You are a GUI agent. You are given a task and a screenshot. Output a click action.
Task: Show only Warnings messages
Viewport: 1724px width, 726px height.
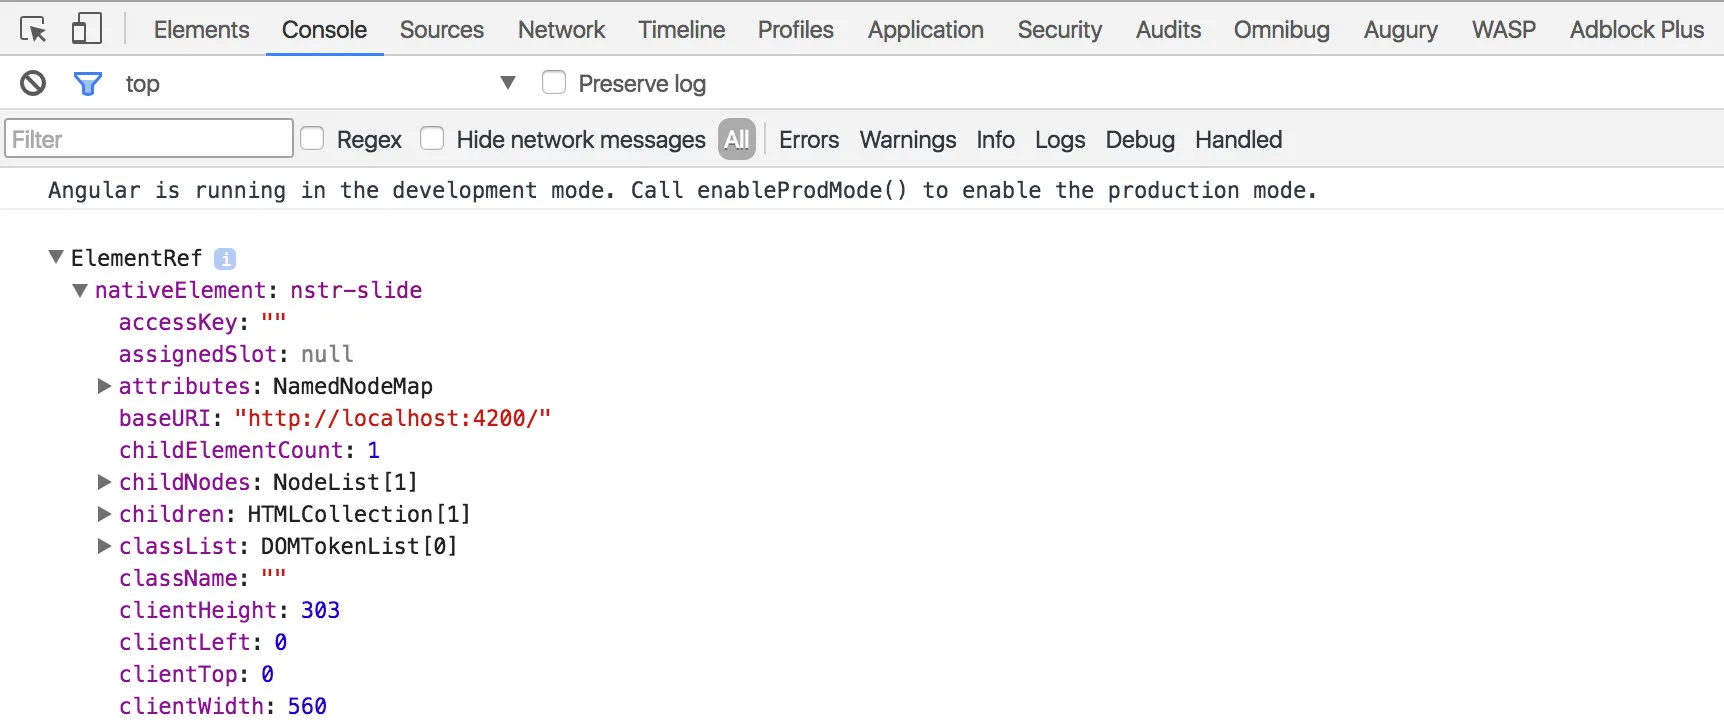tap(907, 140)
